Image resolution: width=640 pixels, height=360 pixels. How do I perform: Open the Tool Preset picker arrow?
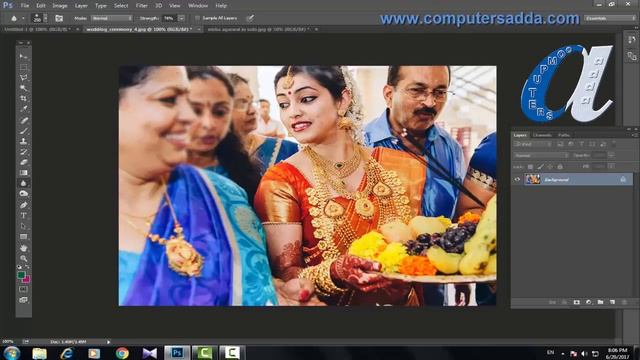click(x=23, y=18)
